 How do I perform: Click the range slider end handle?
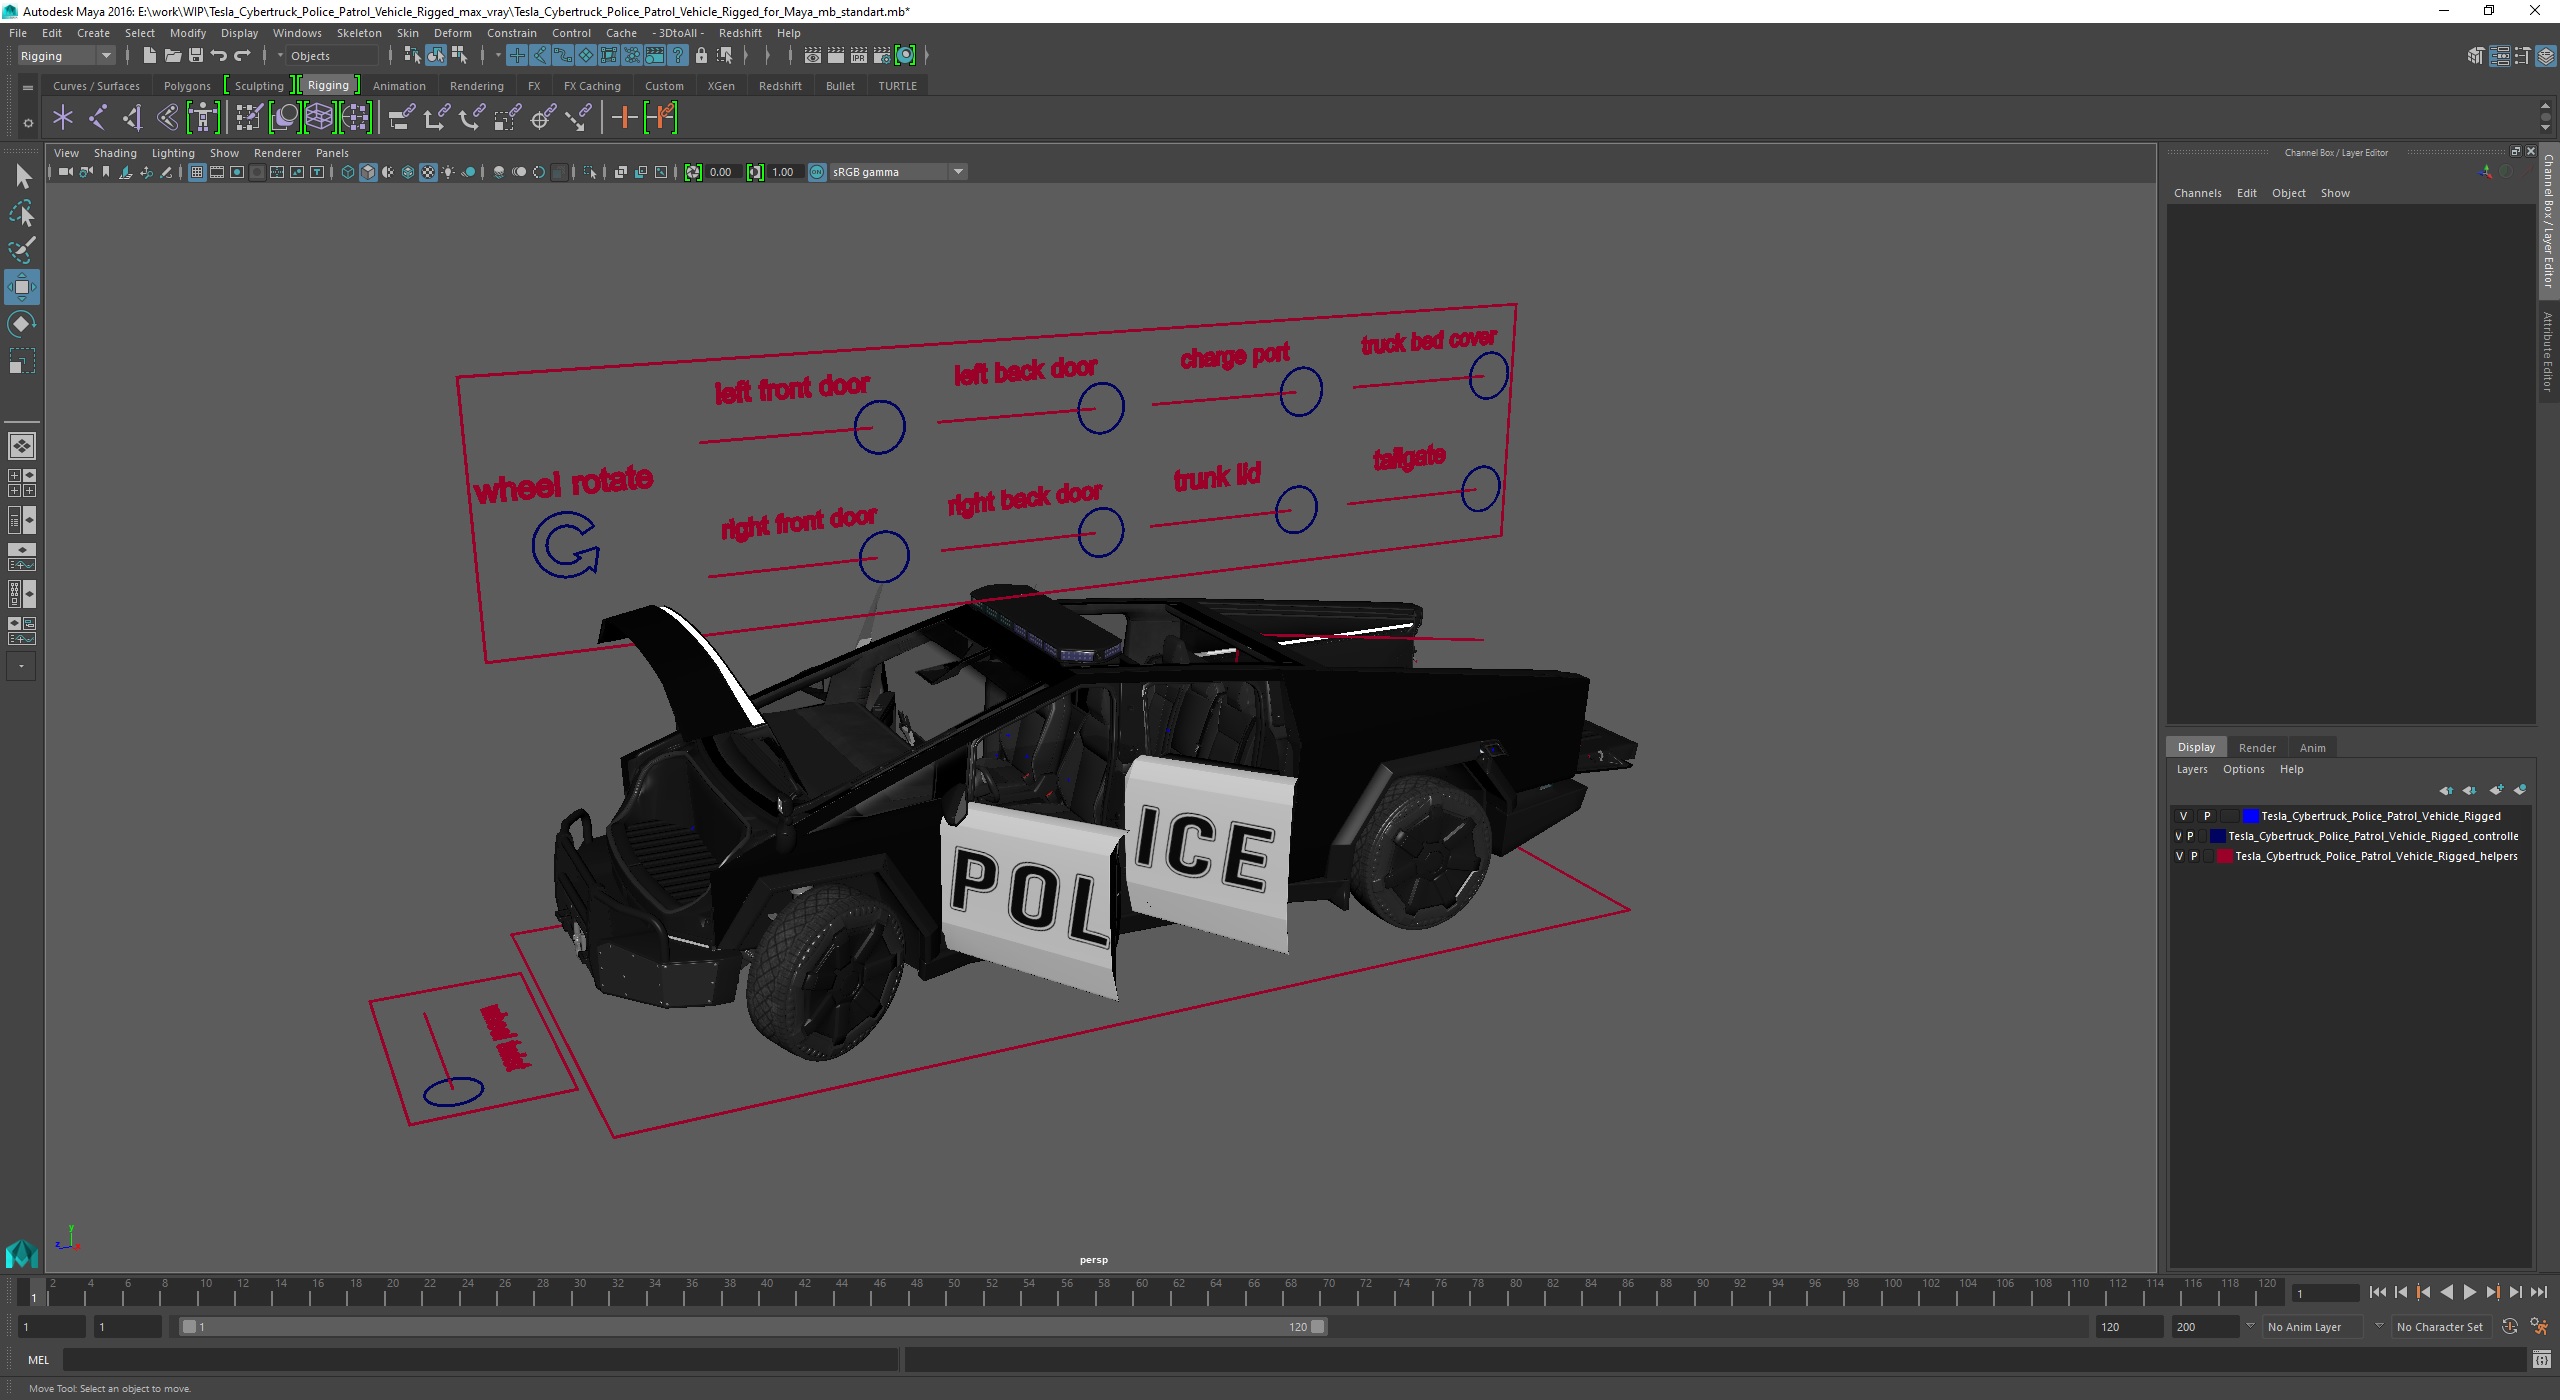(x=1318, y=1327)
